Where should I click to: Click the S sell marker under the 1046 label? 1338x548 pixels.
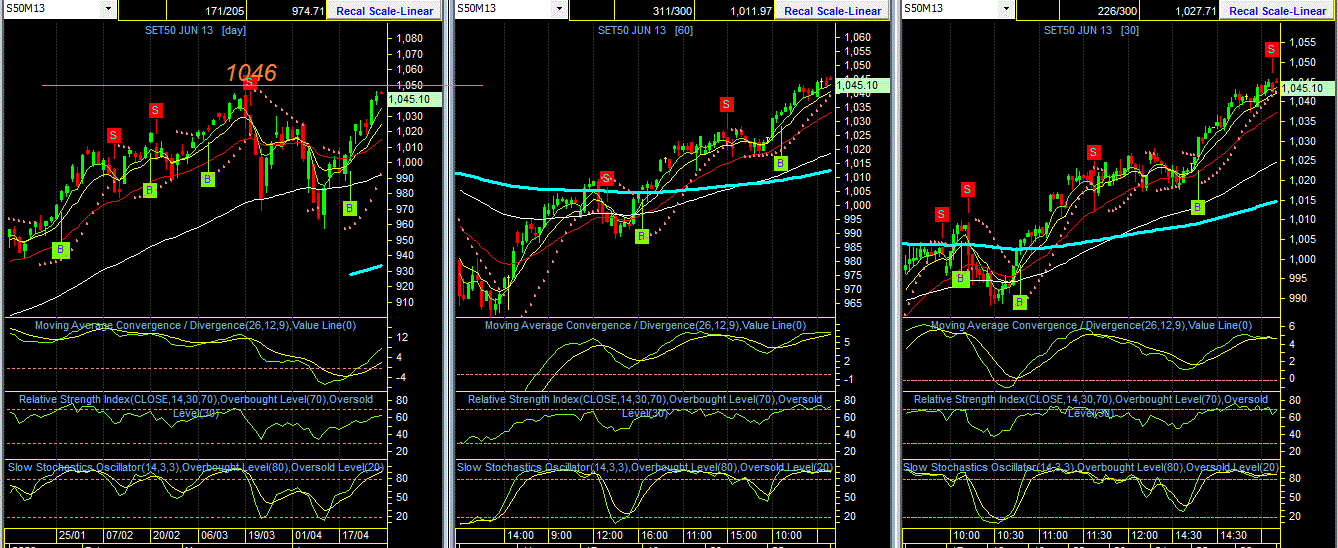250,83
